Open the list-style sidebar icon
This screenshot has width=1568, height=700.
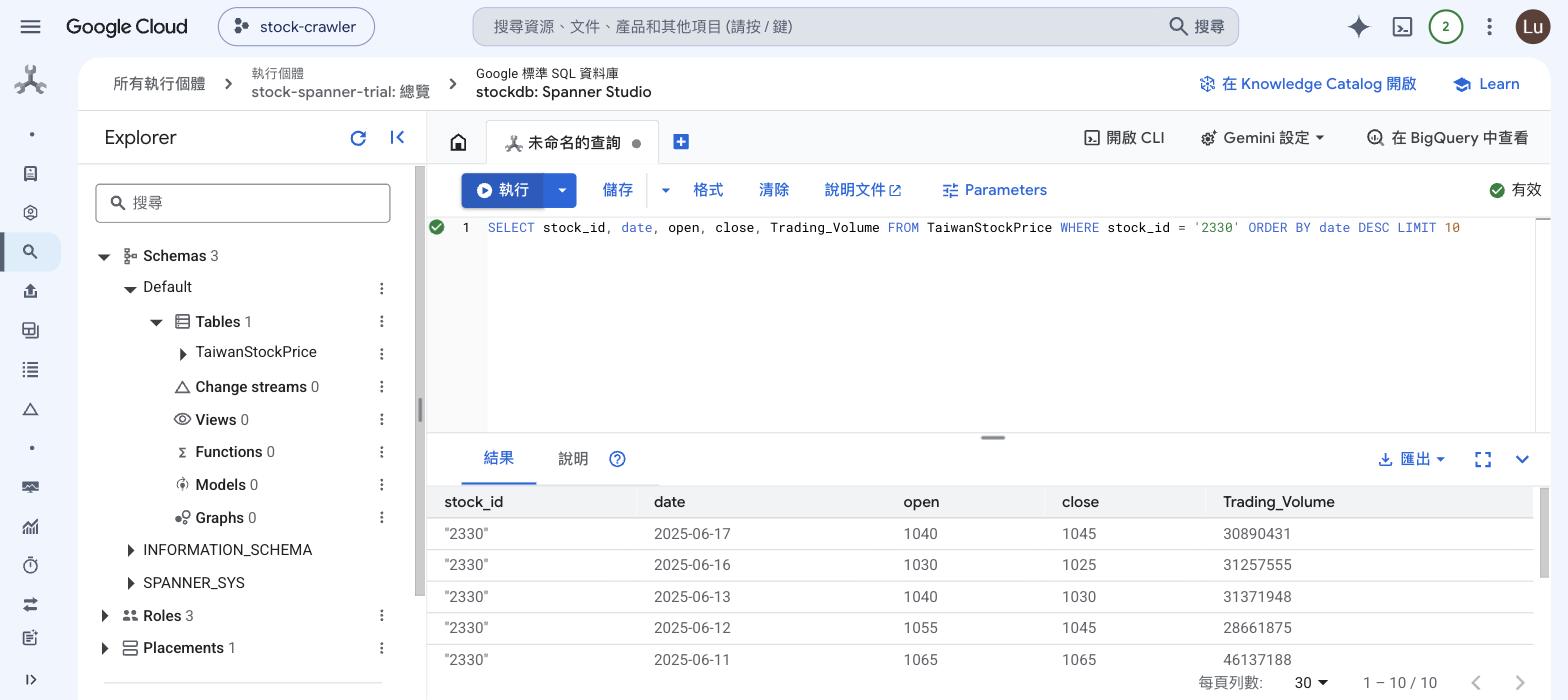(30, 370)
